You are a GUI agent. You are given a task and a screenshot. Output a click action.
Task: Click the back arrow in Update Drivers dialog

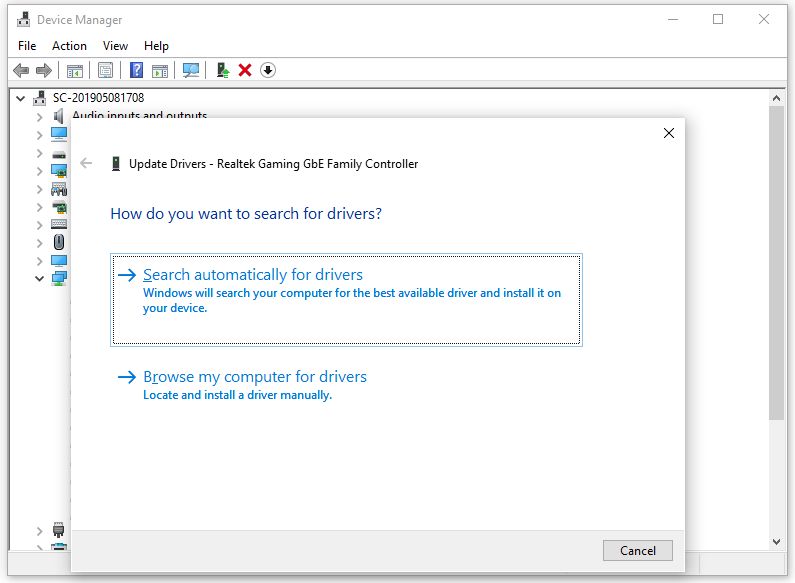[x=86, y=163]
